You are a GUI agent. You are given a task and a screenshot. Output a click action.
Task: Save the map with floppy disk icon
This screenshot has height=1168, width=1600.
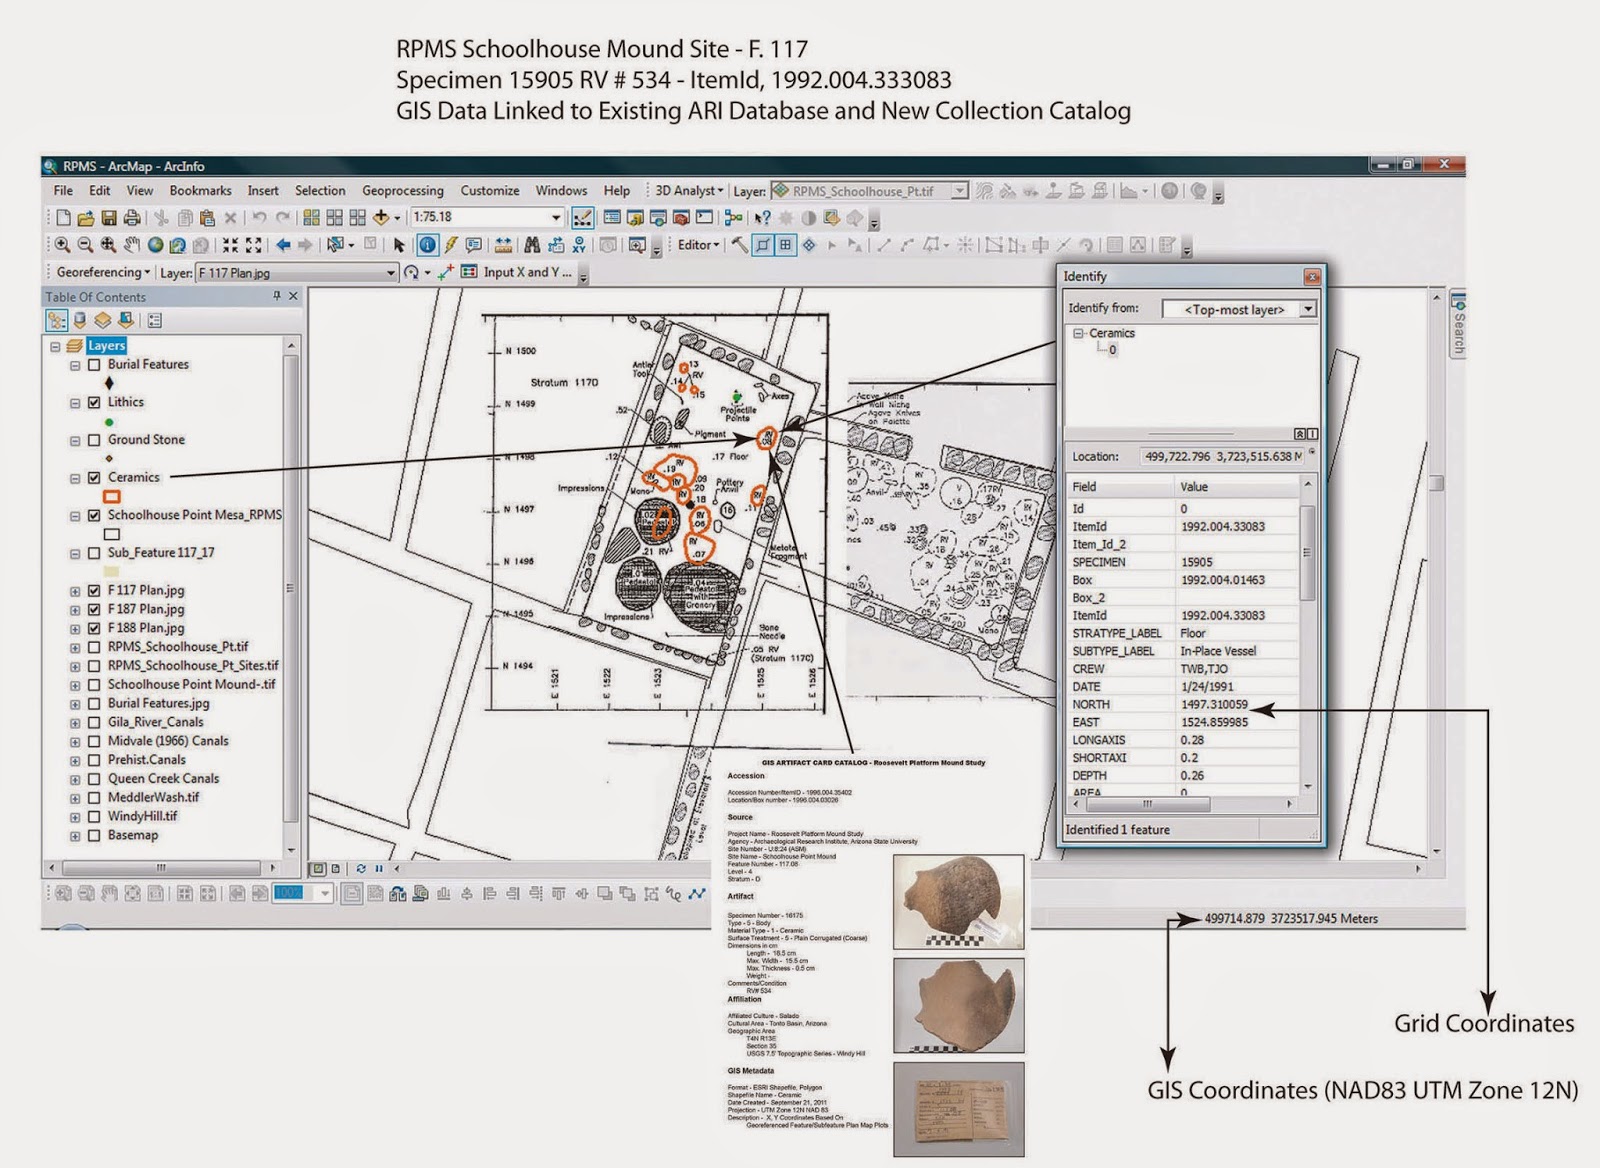(109, 218)
